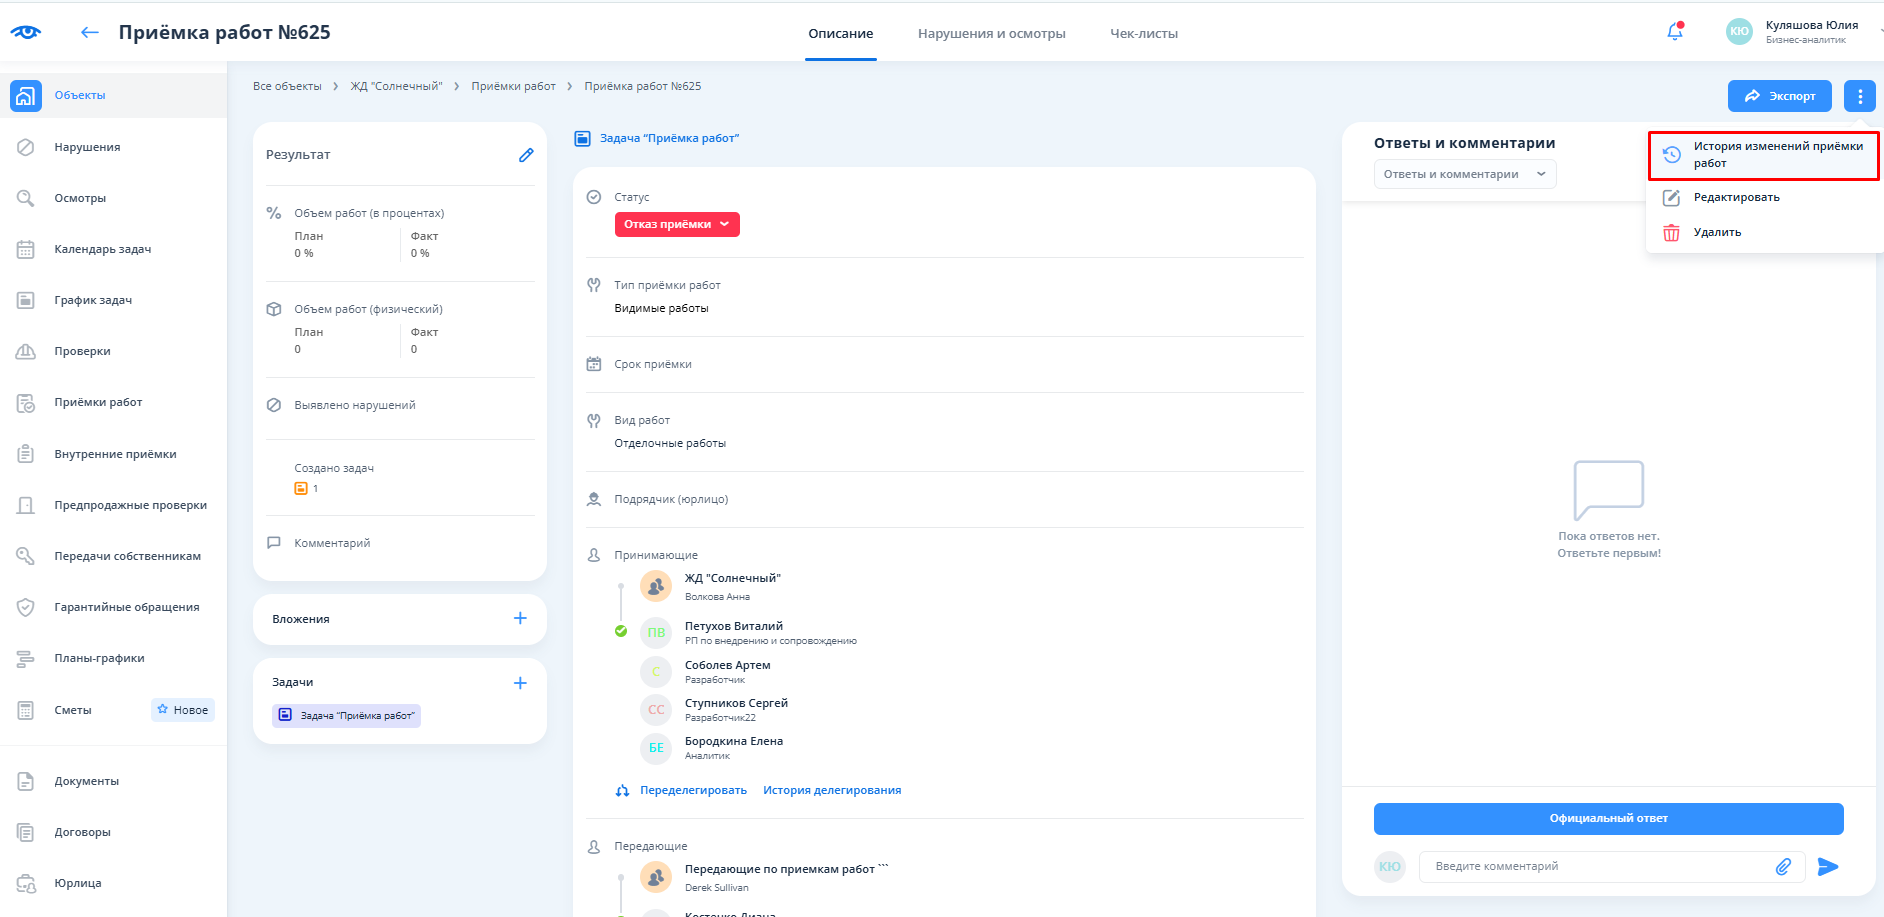Click the Передающие по приемкам работ row

click(764, 877)
